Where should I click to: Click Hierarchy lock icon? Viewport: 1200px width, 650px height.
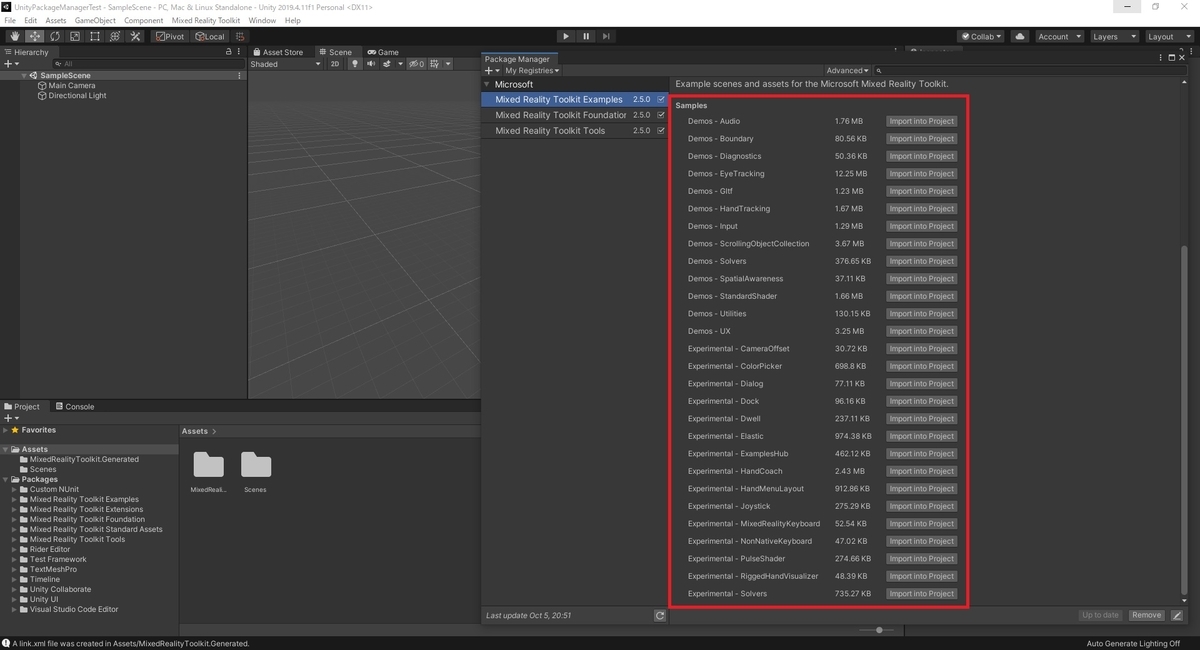pyautogui.click(x=228, y=52)
